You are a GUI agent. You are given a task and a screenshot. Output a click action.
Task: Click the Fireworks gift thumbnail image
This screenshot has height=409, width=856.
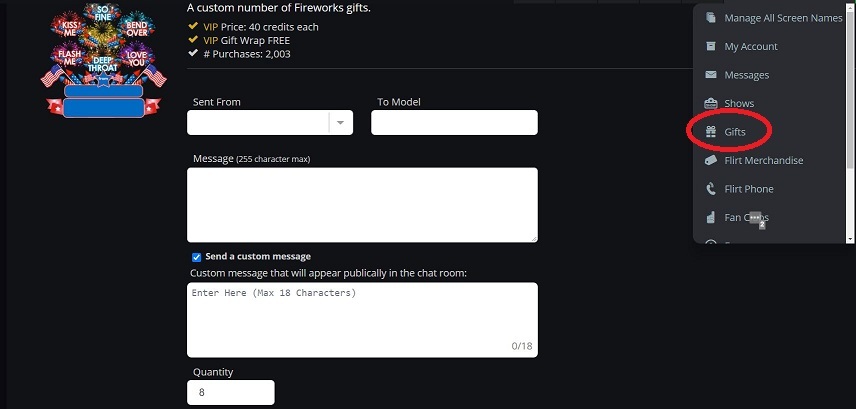[x=98, y=58]
